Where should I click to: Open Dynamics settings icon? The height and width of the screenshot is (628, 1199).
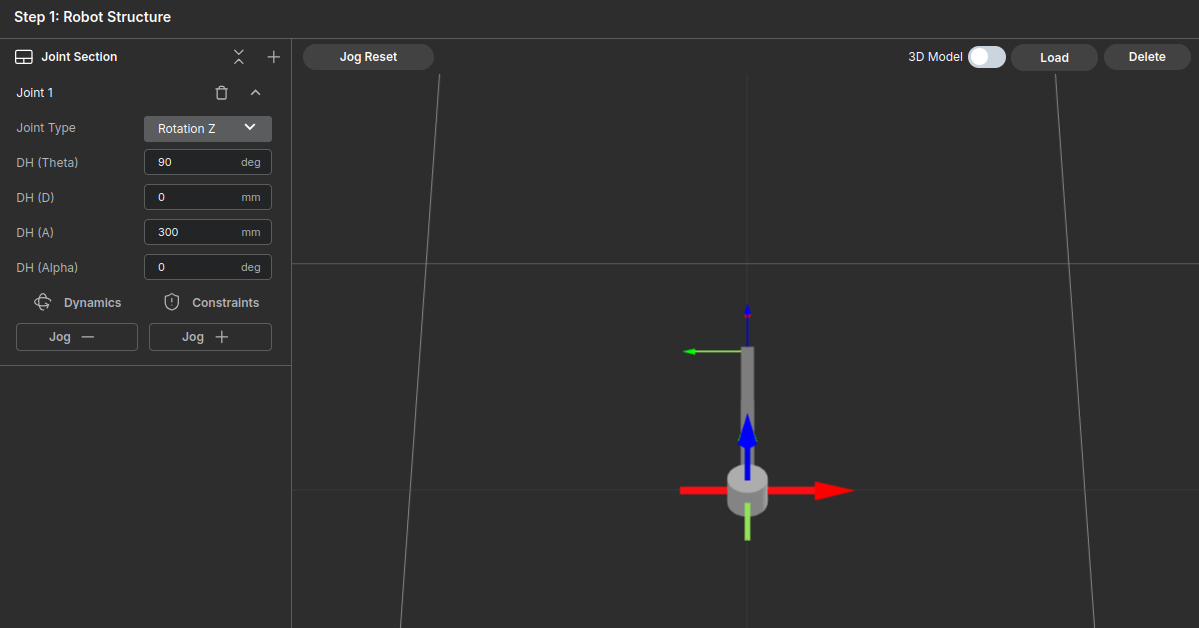(x=43, y=302)
